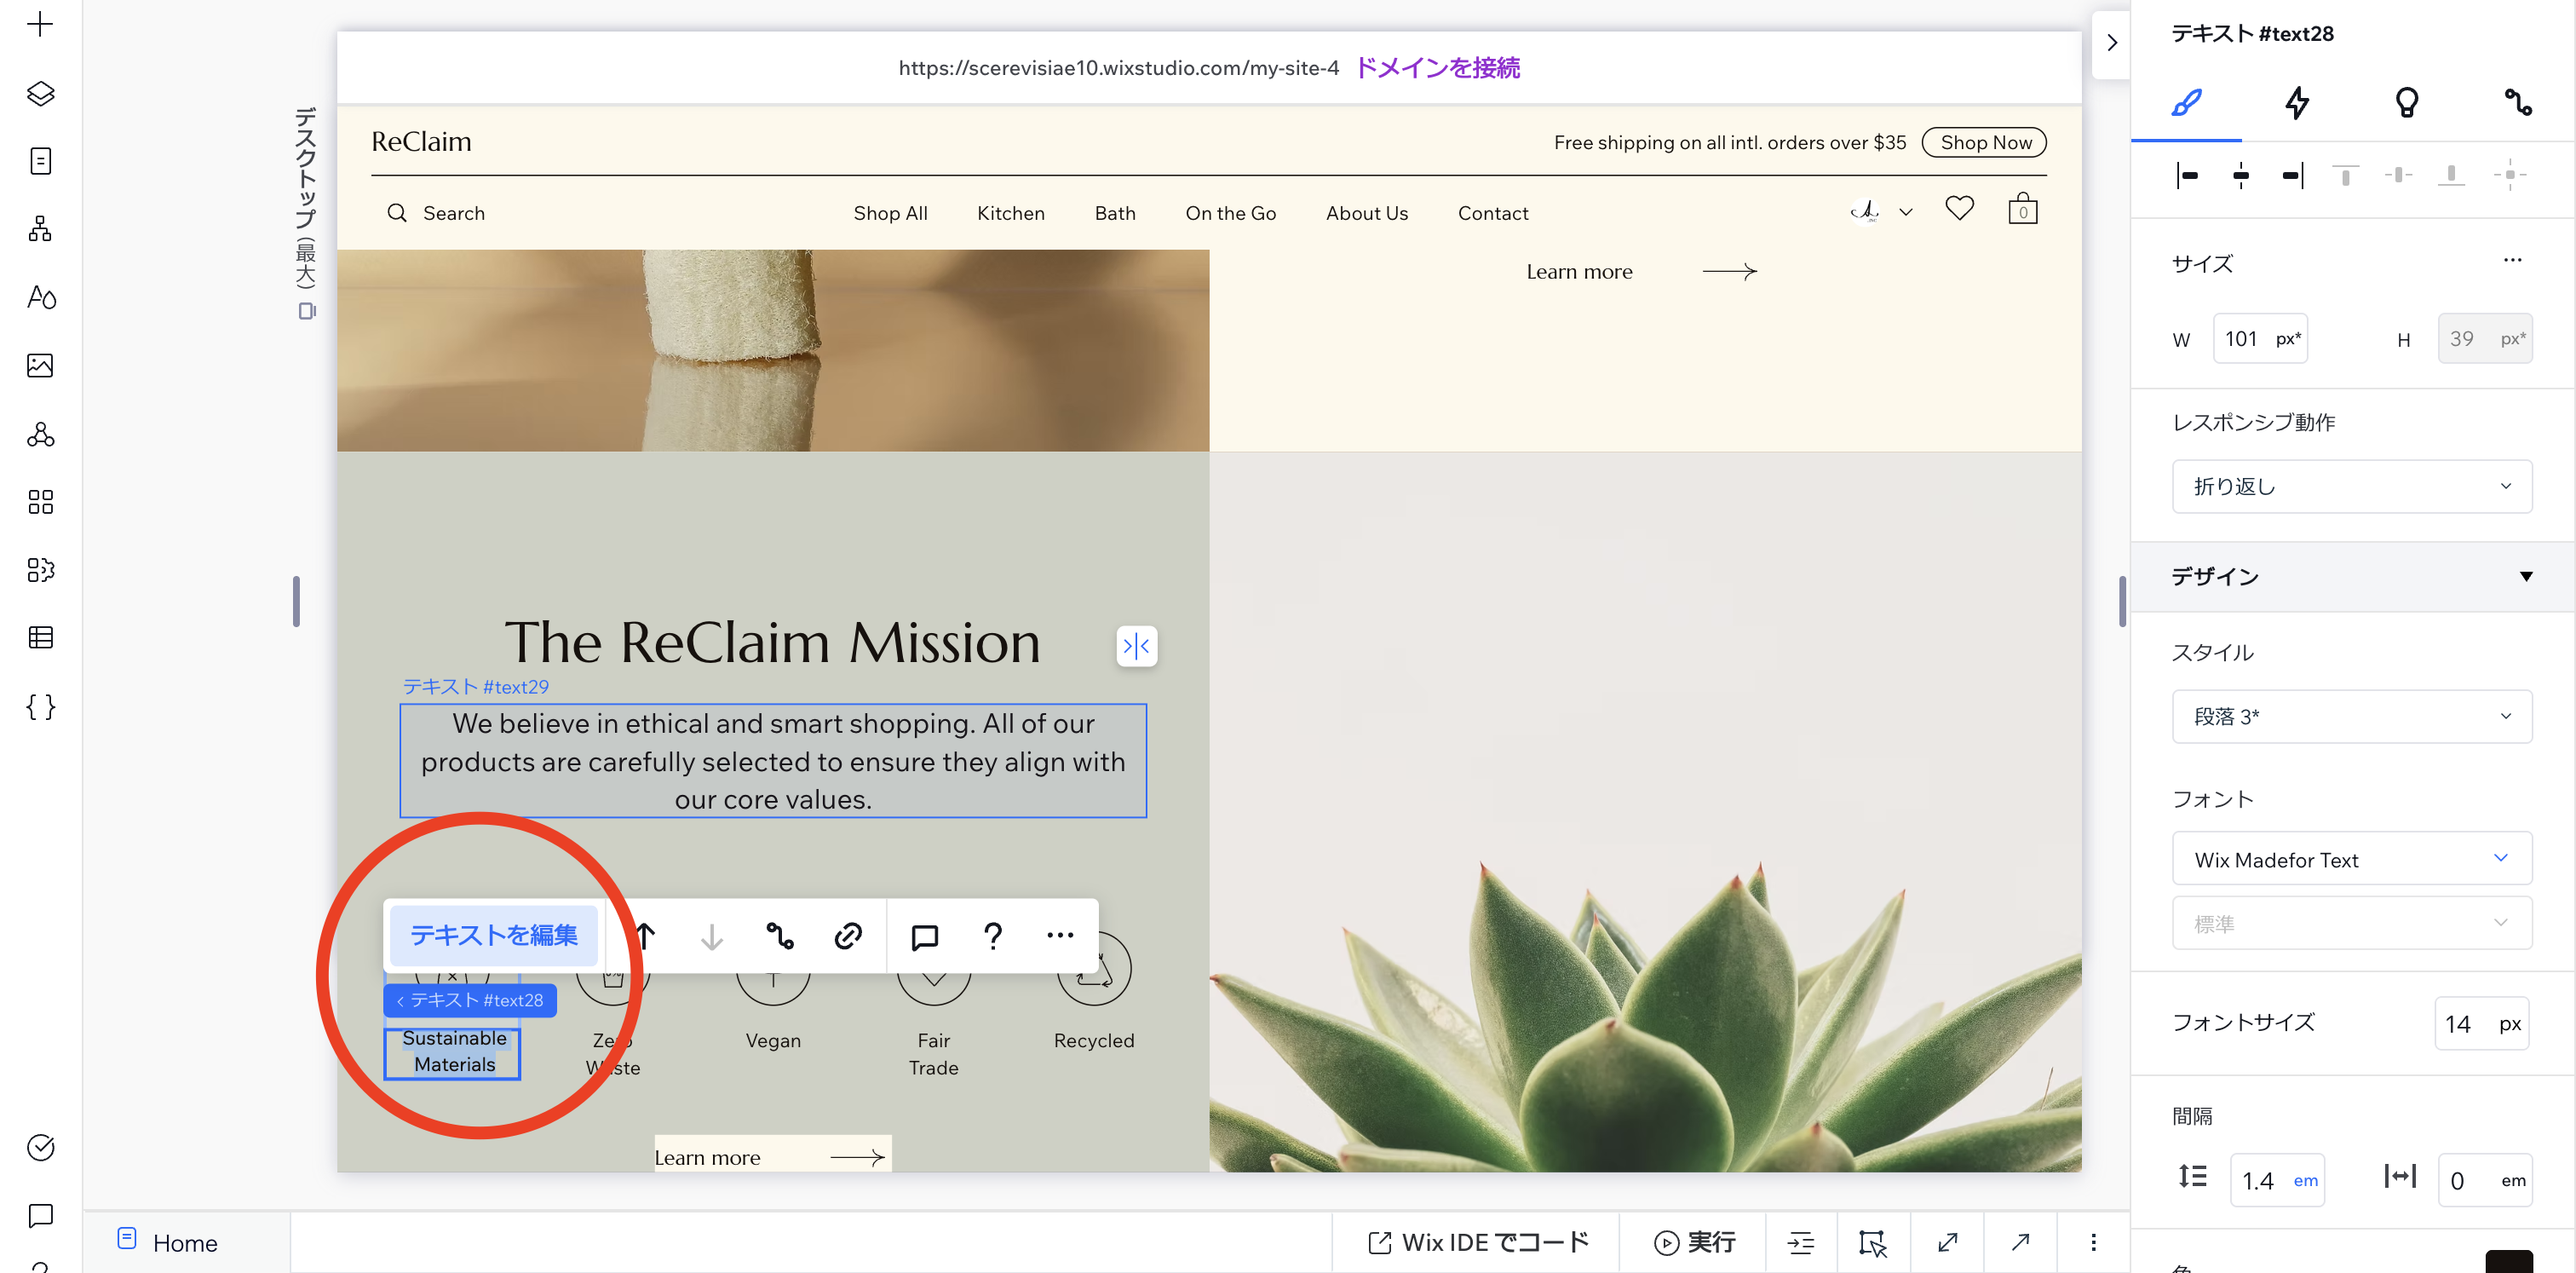The image size is (2576, 1273).
Task: Click the link icon in floating toolbar
Action: pyautogui.click(x=847, y=936)
